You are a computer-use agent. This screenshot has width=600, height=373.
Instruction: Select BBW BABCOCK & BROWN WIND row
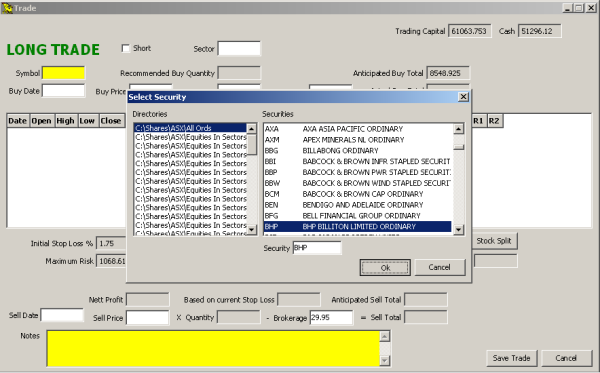coord(357,183)
